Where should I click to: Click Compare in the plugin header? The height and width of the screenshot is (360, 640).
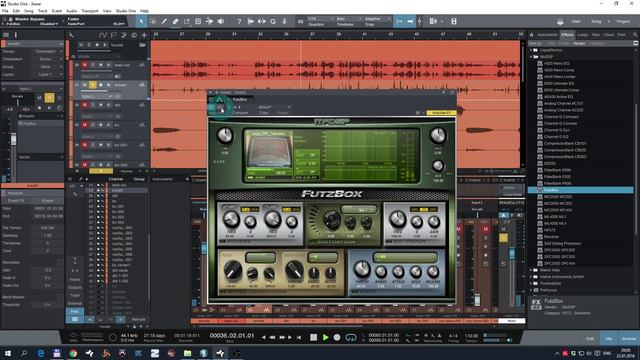point(240,113)
